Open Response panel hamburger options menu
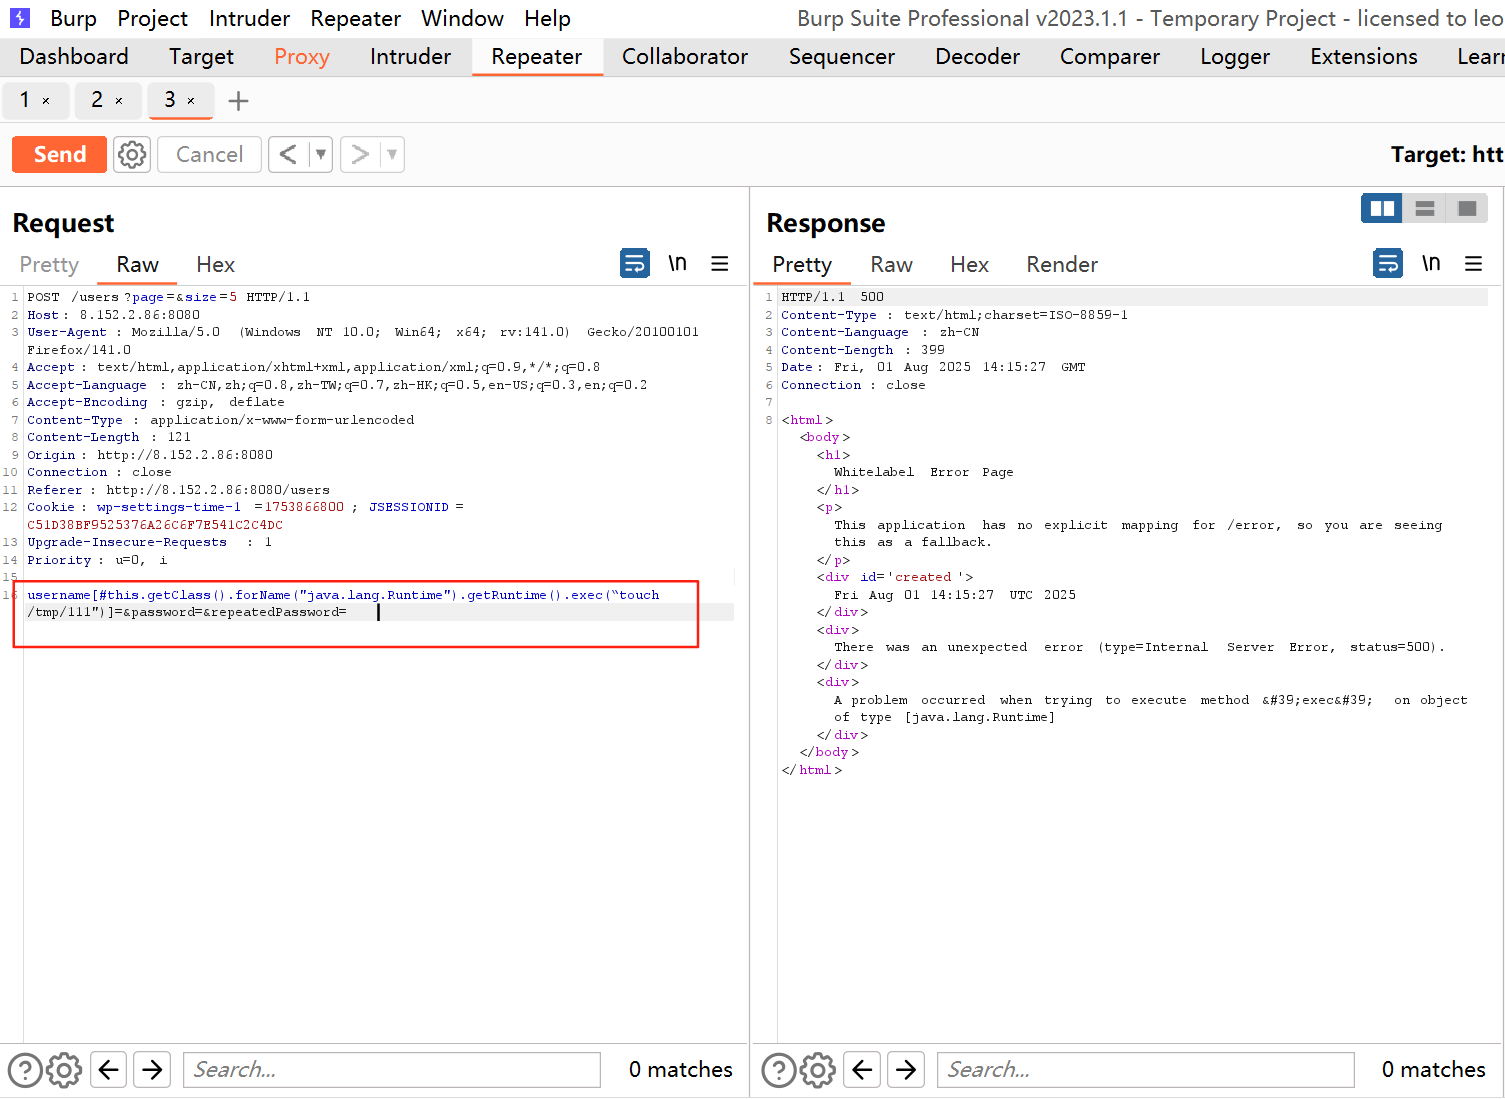This screenshot has height=1099, width=1505. coord(1473,263)
